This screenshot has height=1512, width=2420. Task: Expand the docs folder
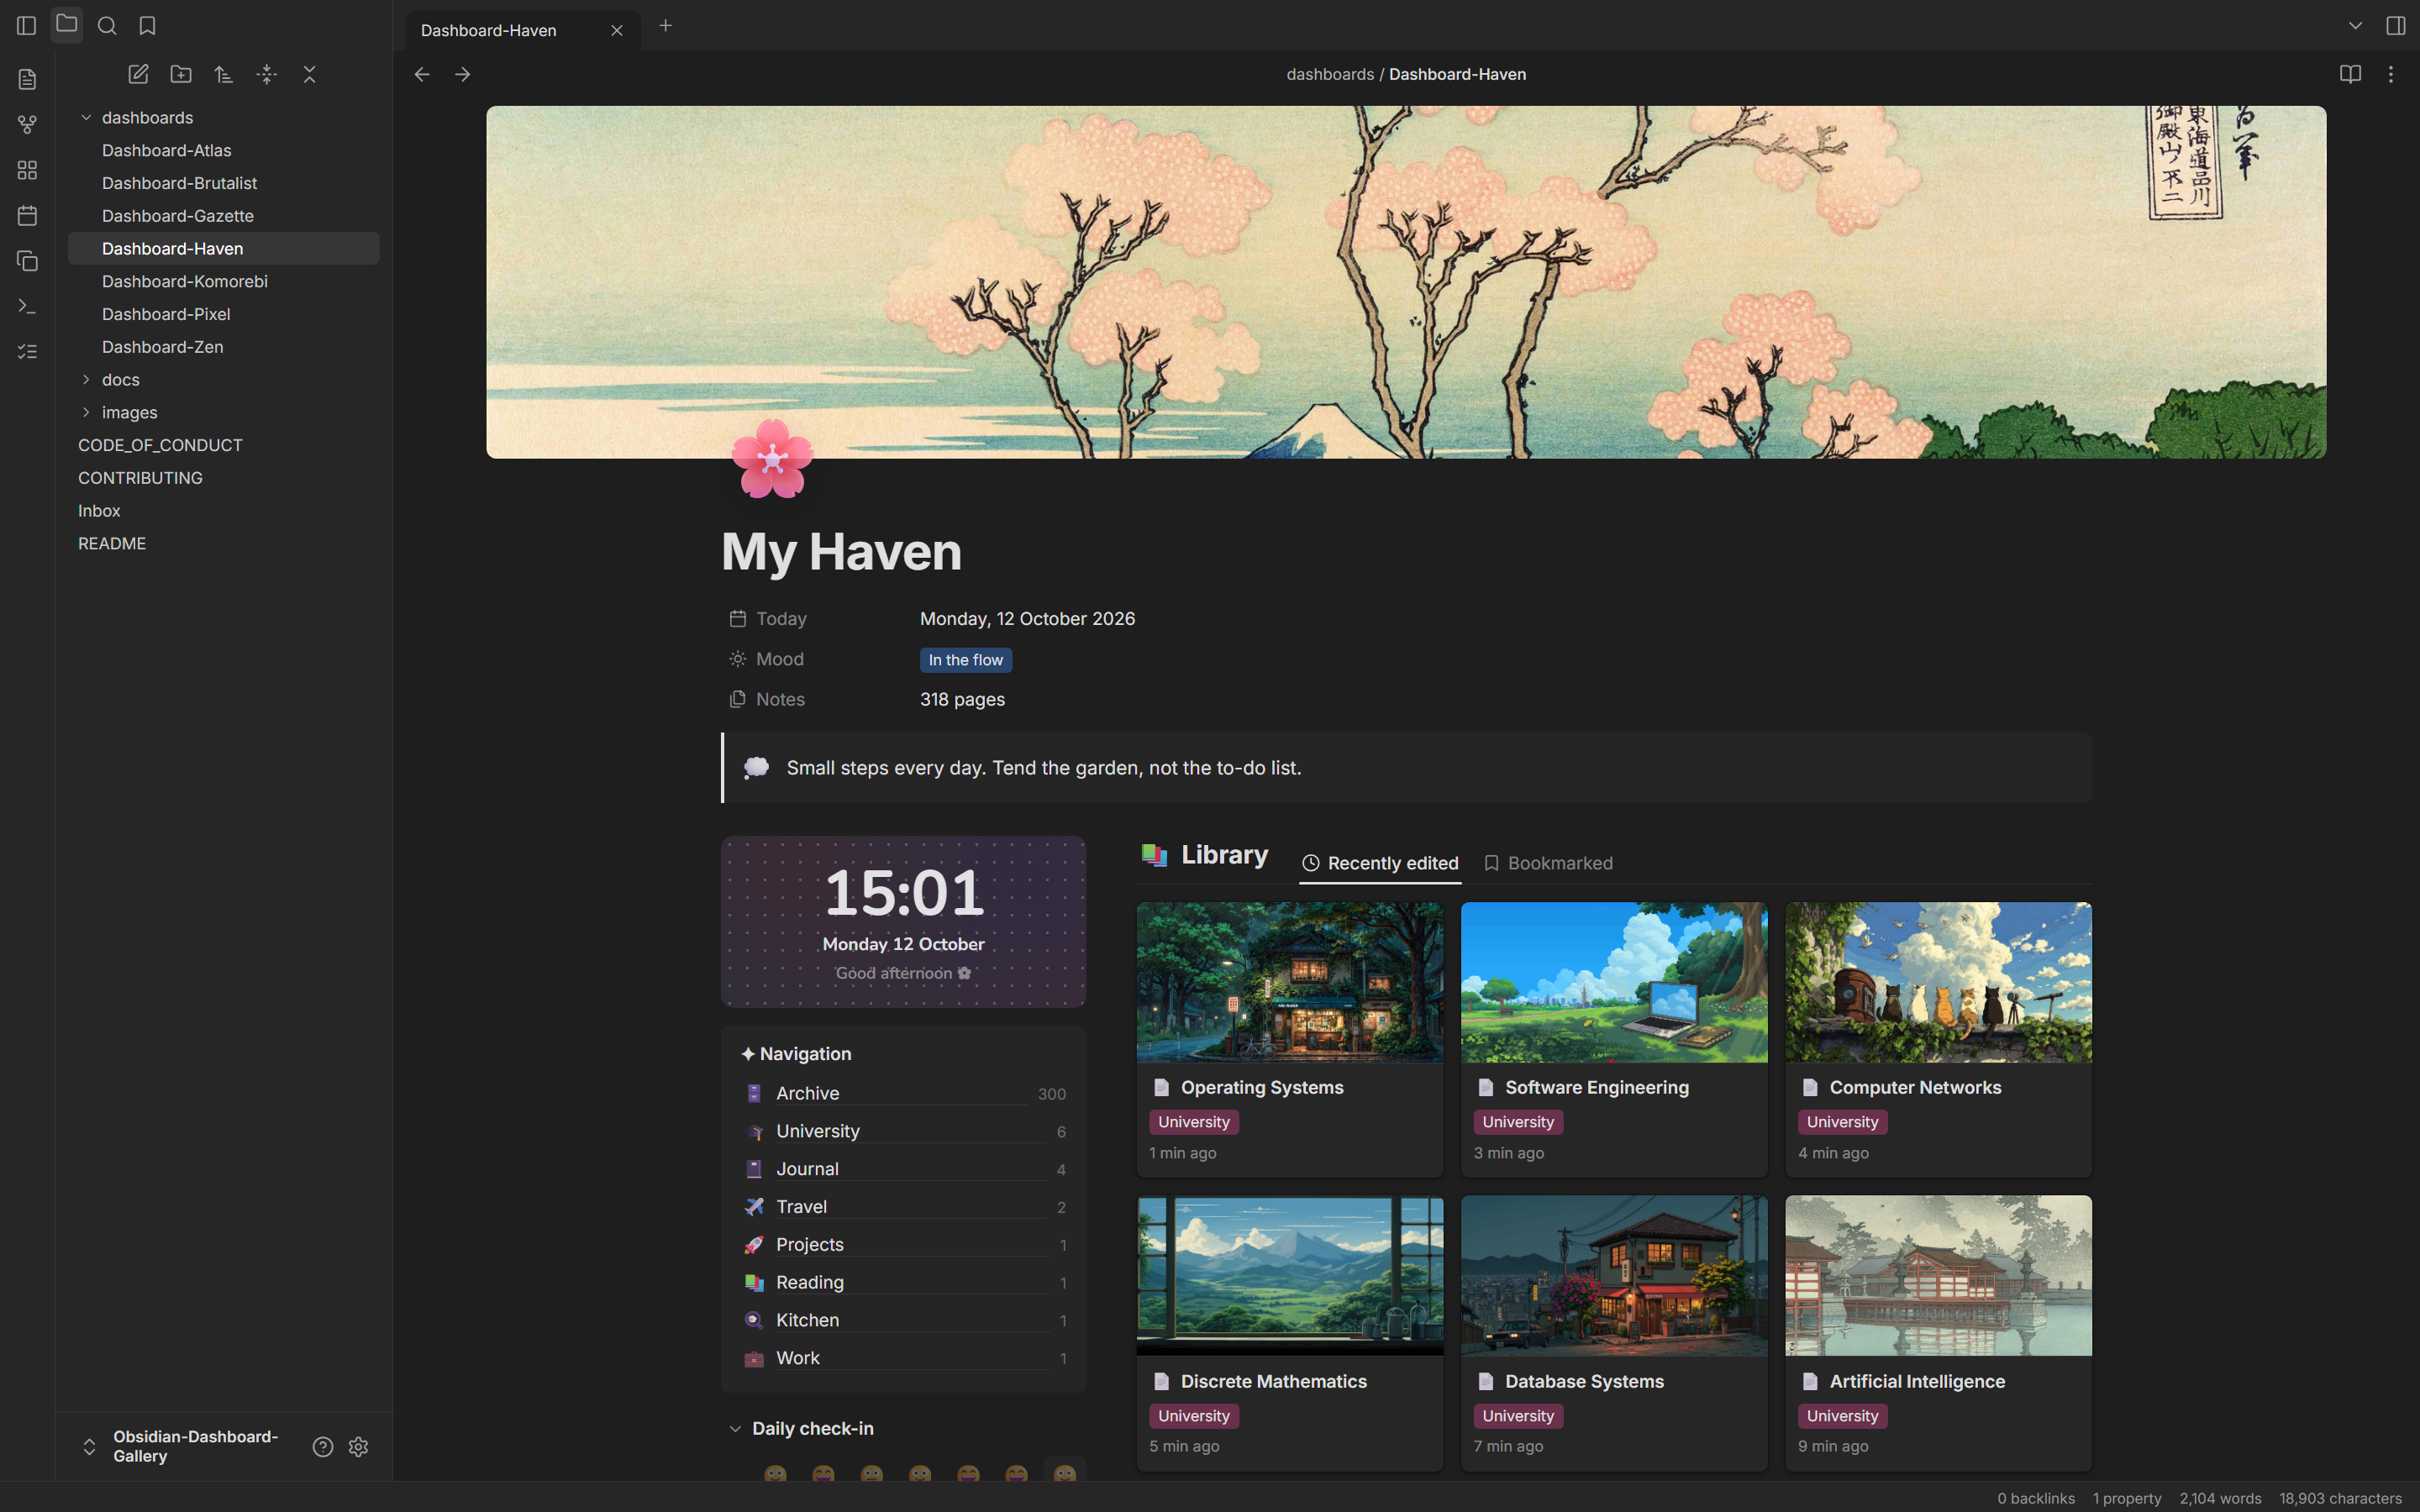coord(86,380)
